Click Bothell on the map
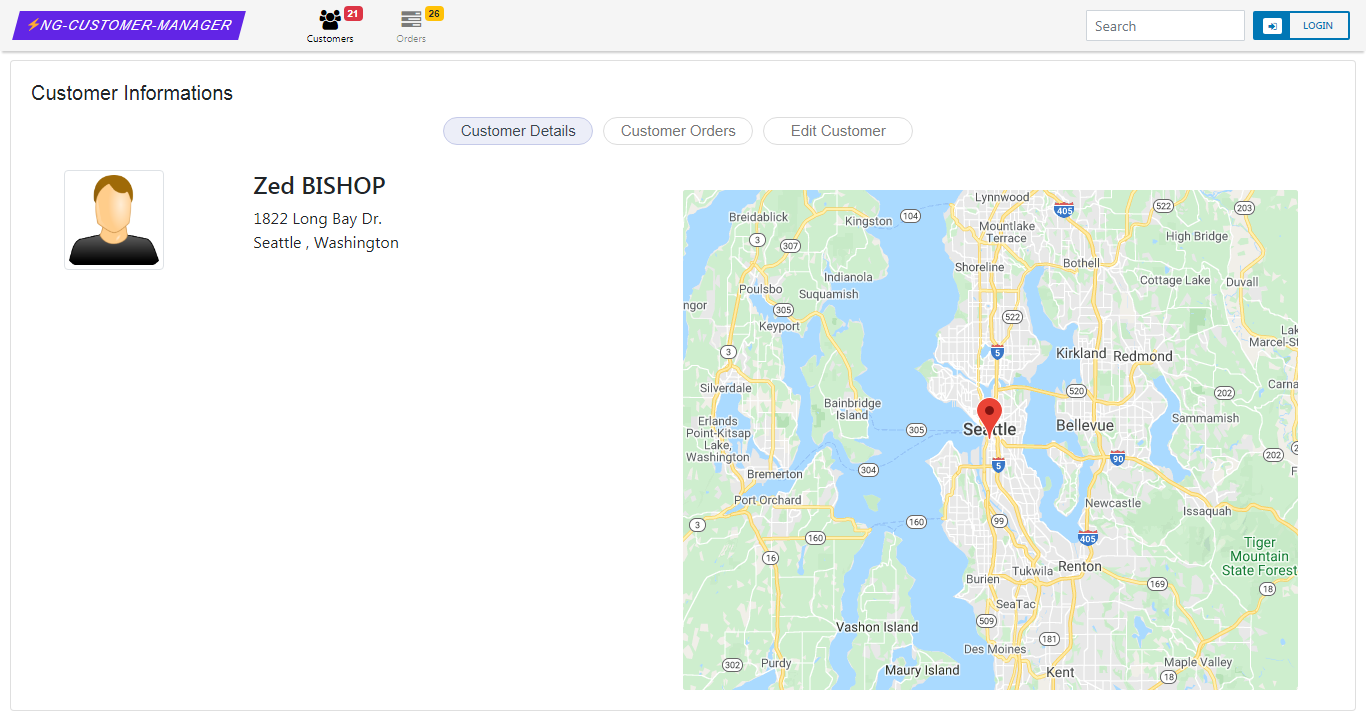1366x726 pixels. [x=1081, y=263]
